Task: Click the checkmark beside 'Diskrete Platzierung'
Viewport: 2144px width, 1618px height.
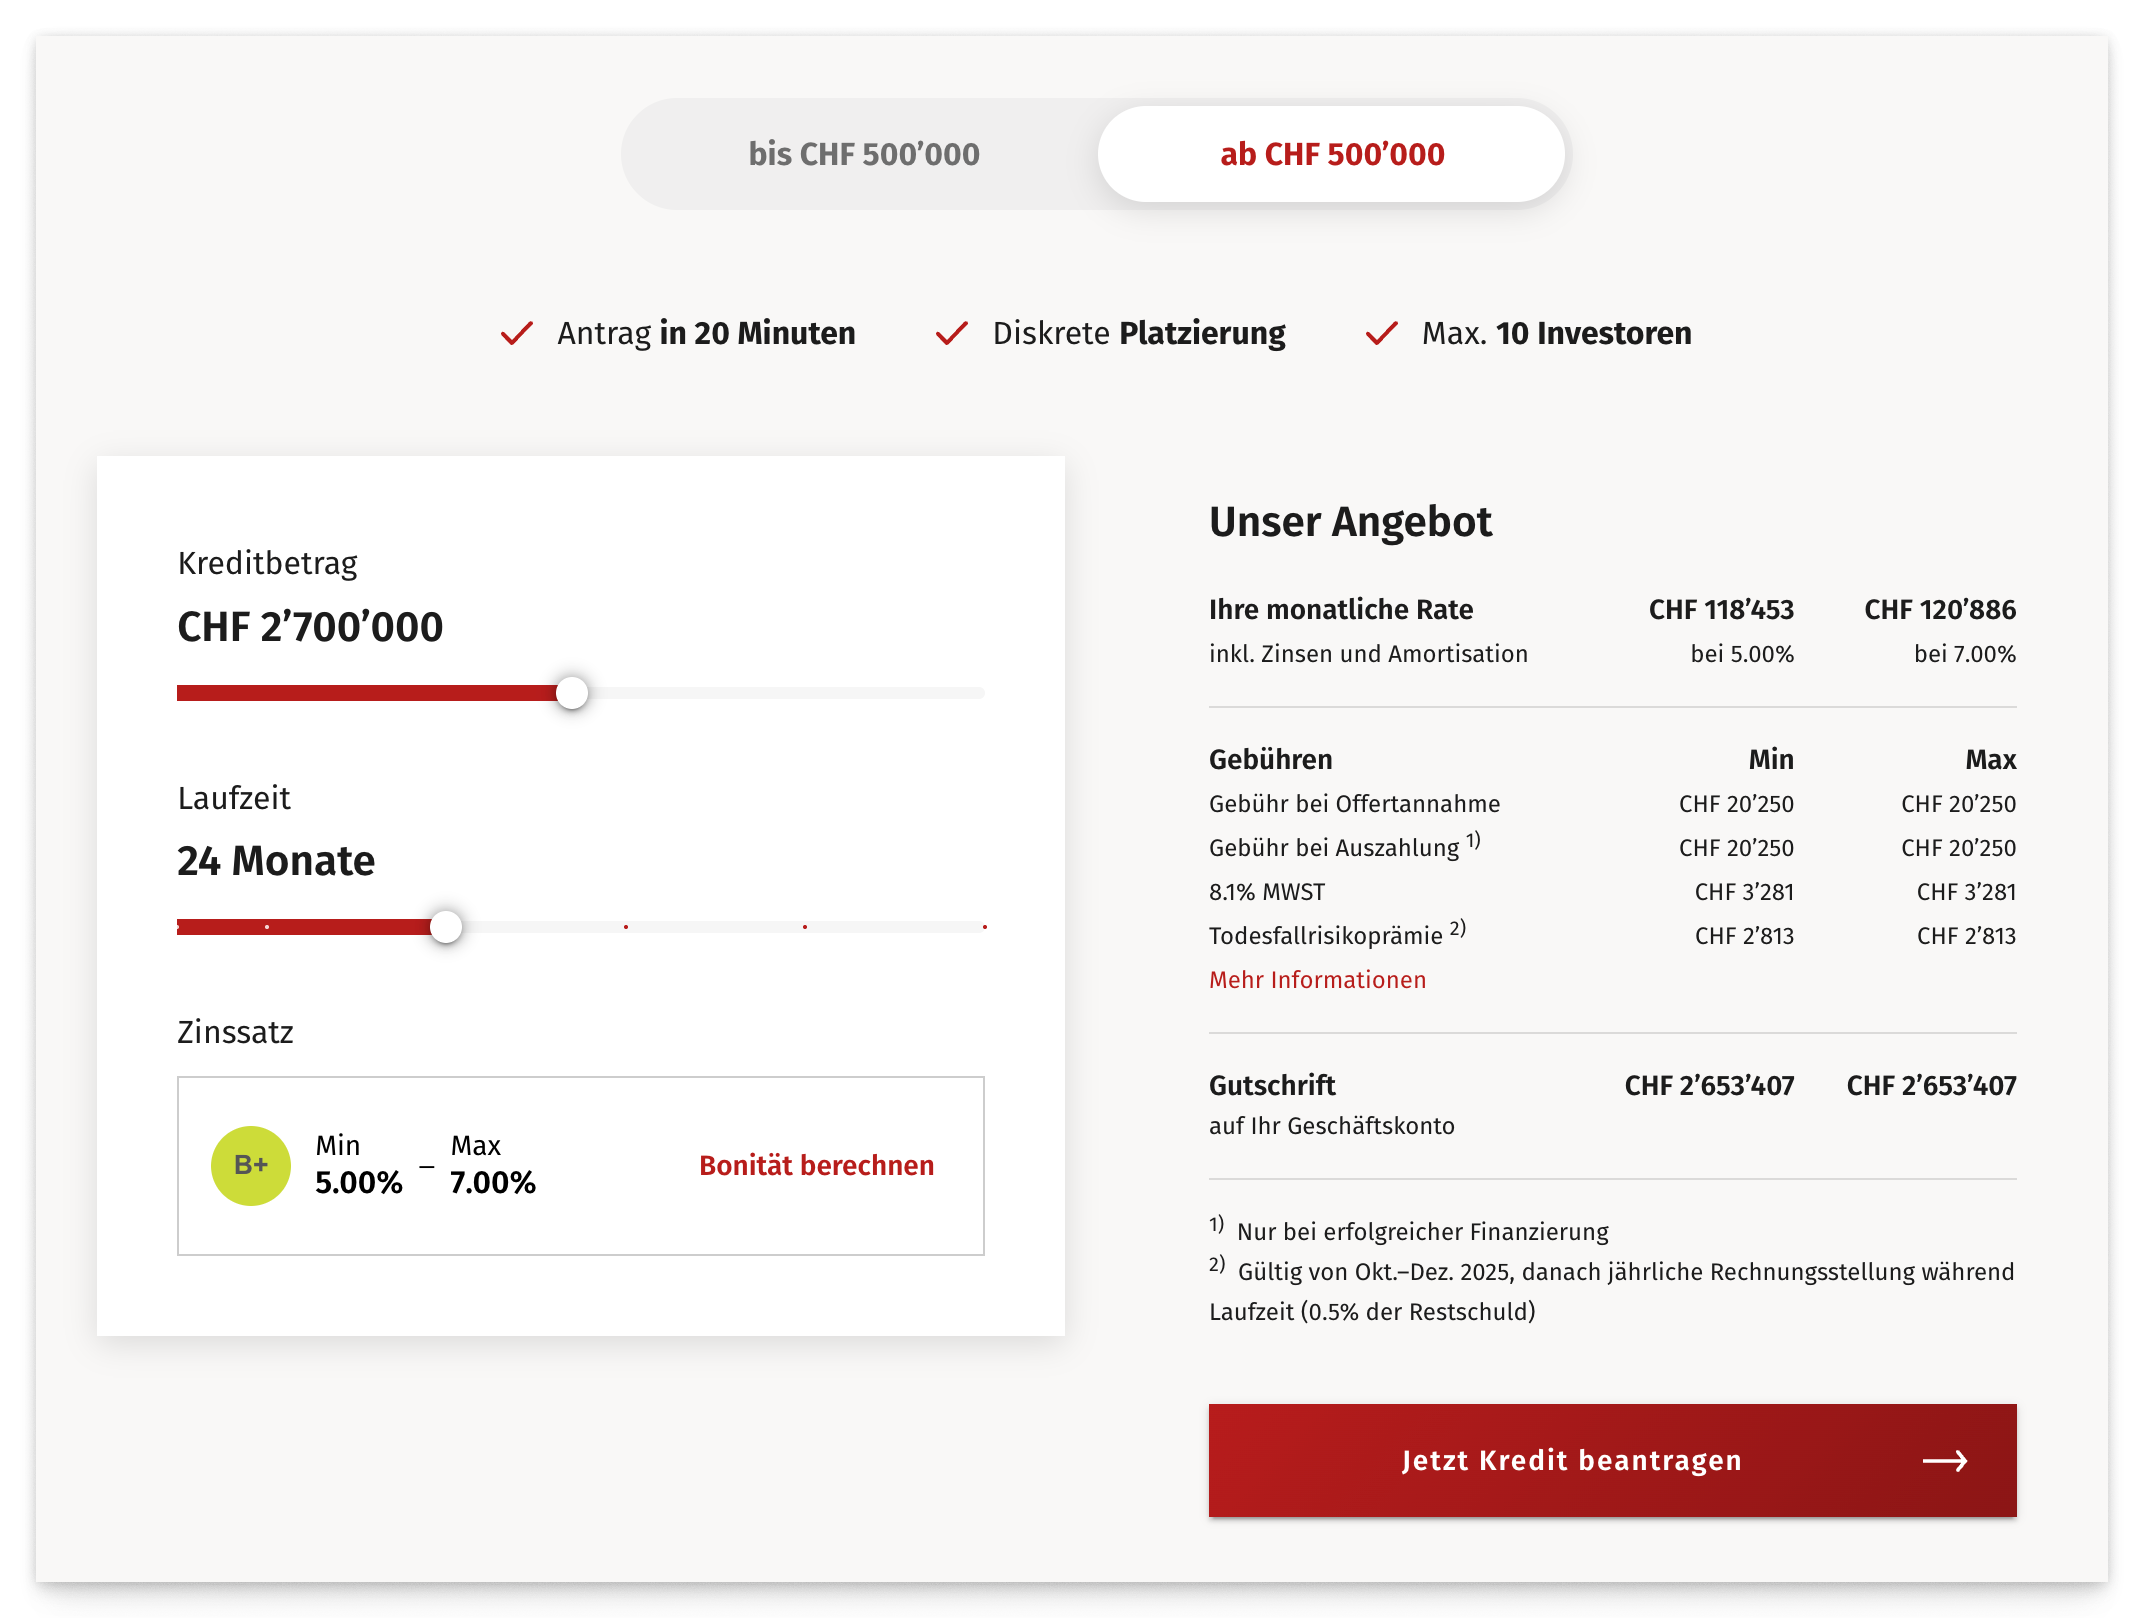Action: 951,333
